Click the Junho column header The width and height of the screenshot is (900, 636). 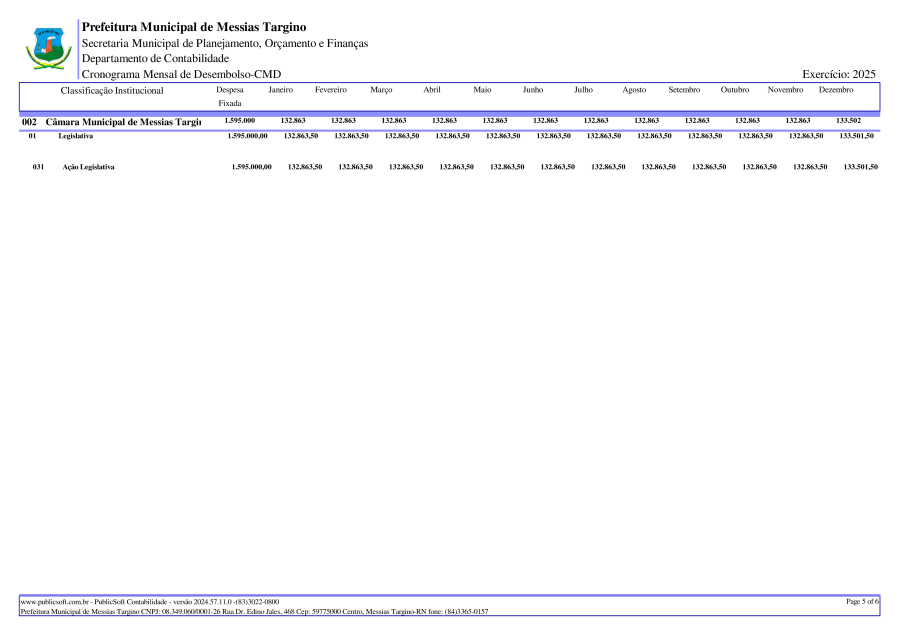pos(532,90)
